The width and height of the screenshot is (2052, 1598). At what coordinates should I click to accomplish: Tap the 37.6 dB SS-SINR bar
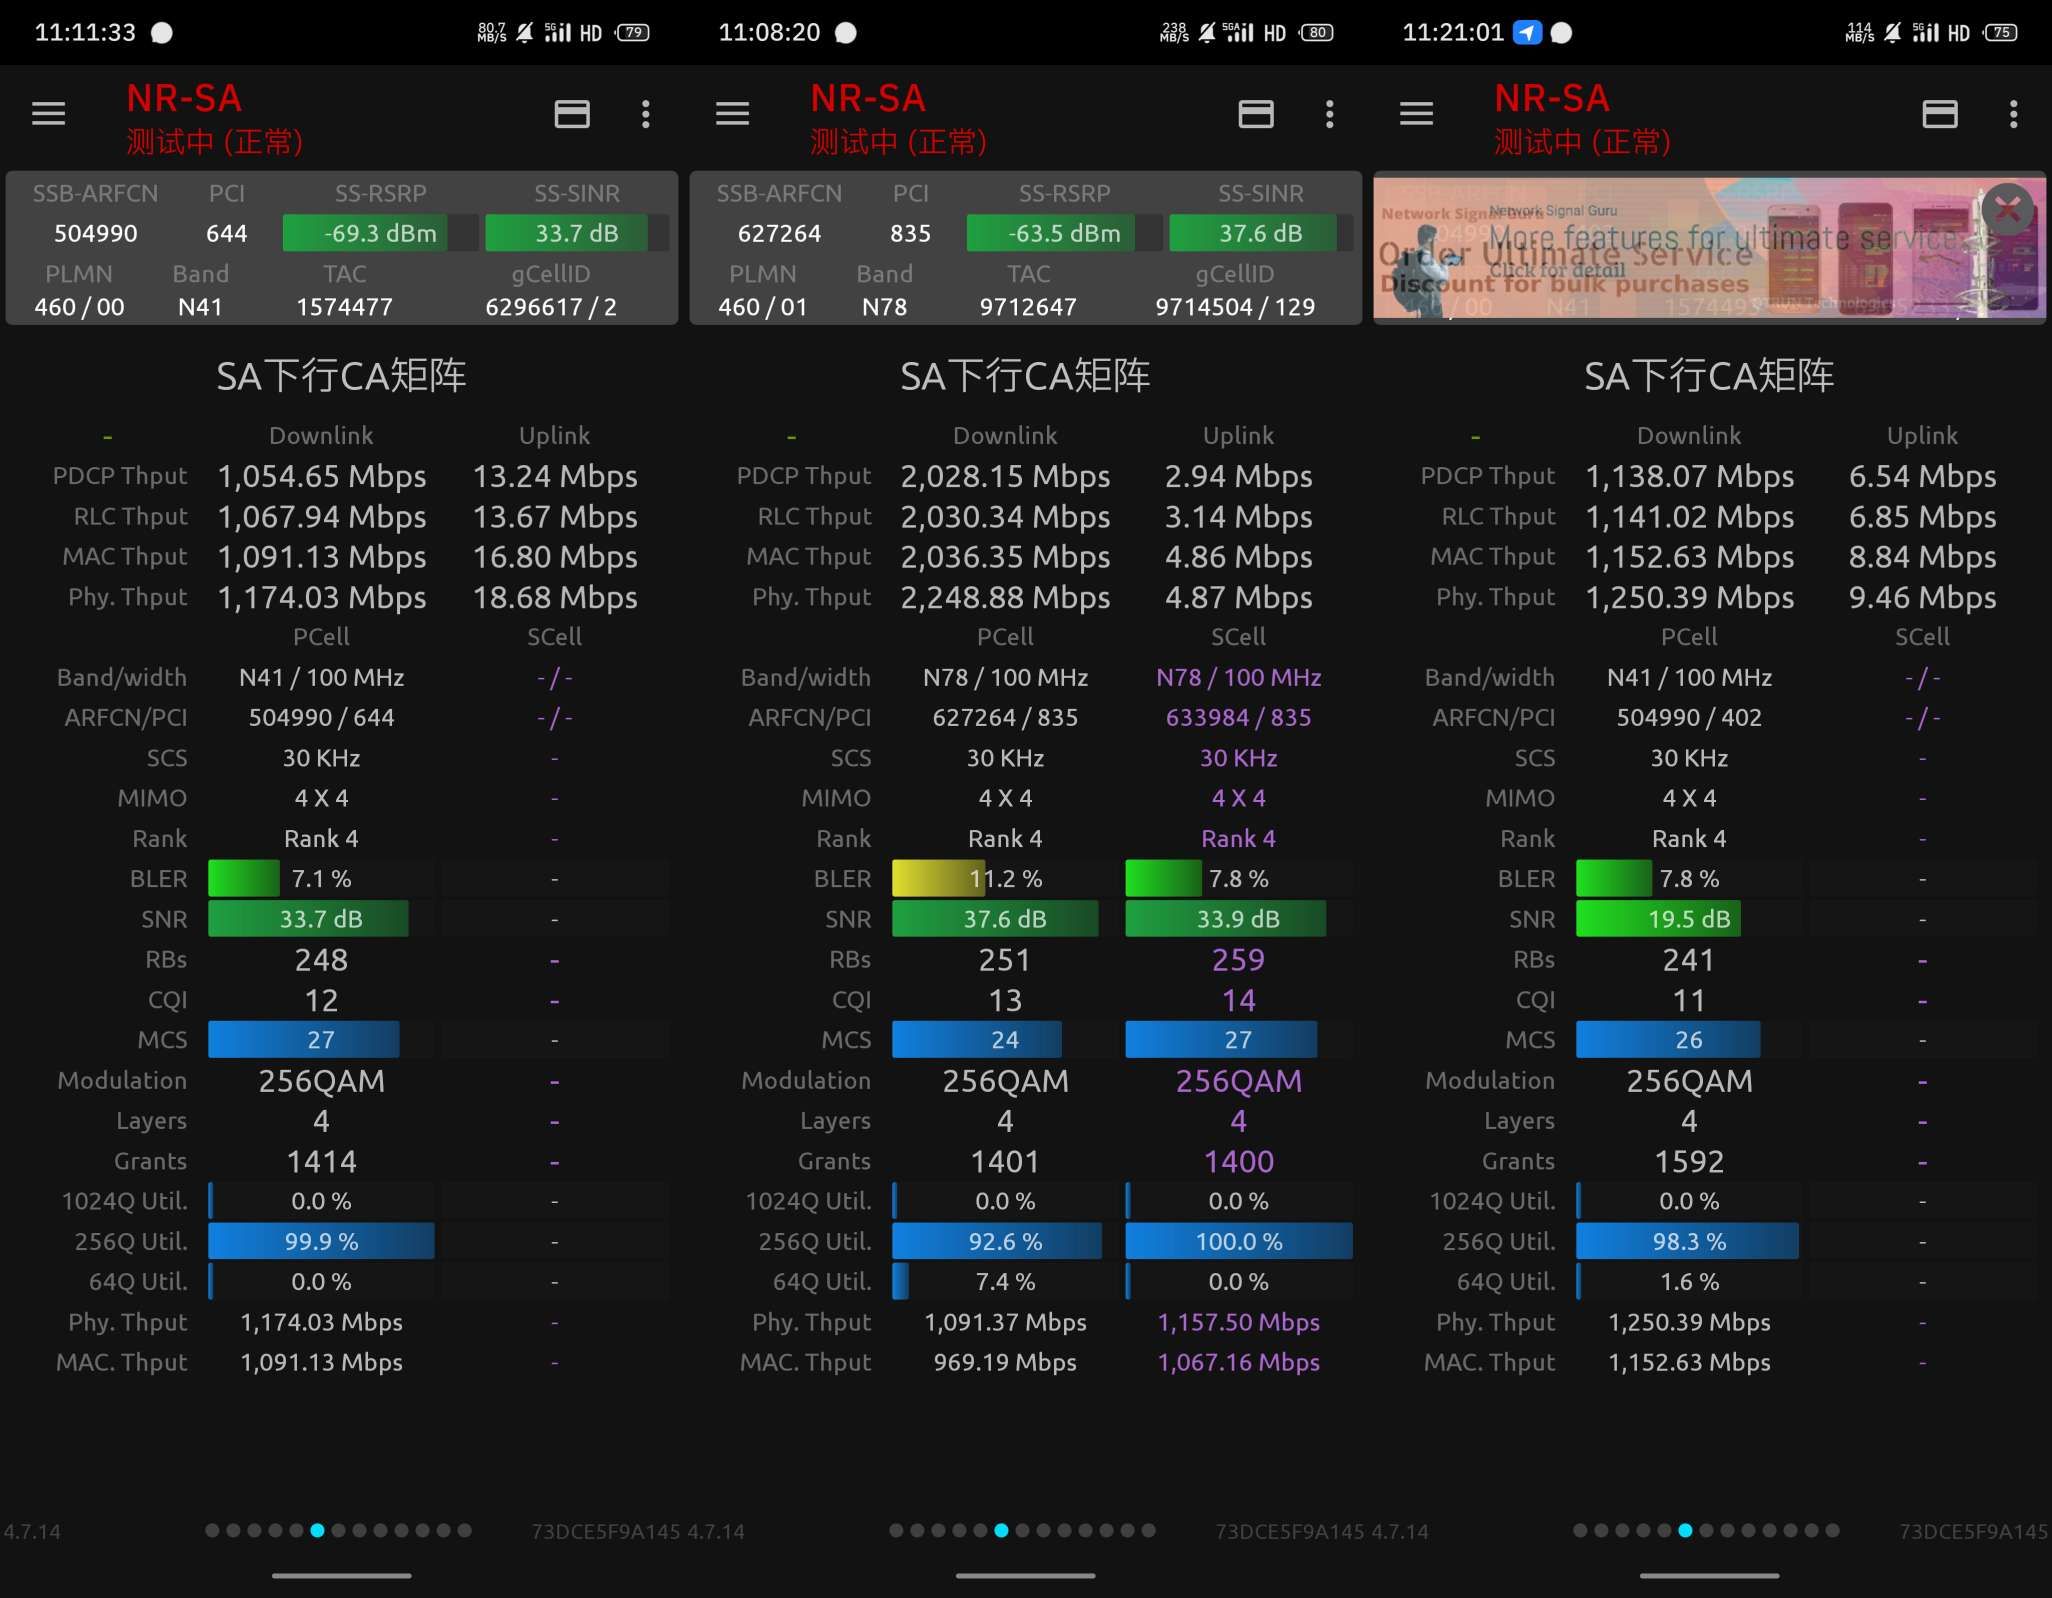coord(1260,233)
